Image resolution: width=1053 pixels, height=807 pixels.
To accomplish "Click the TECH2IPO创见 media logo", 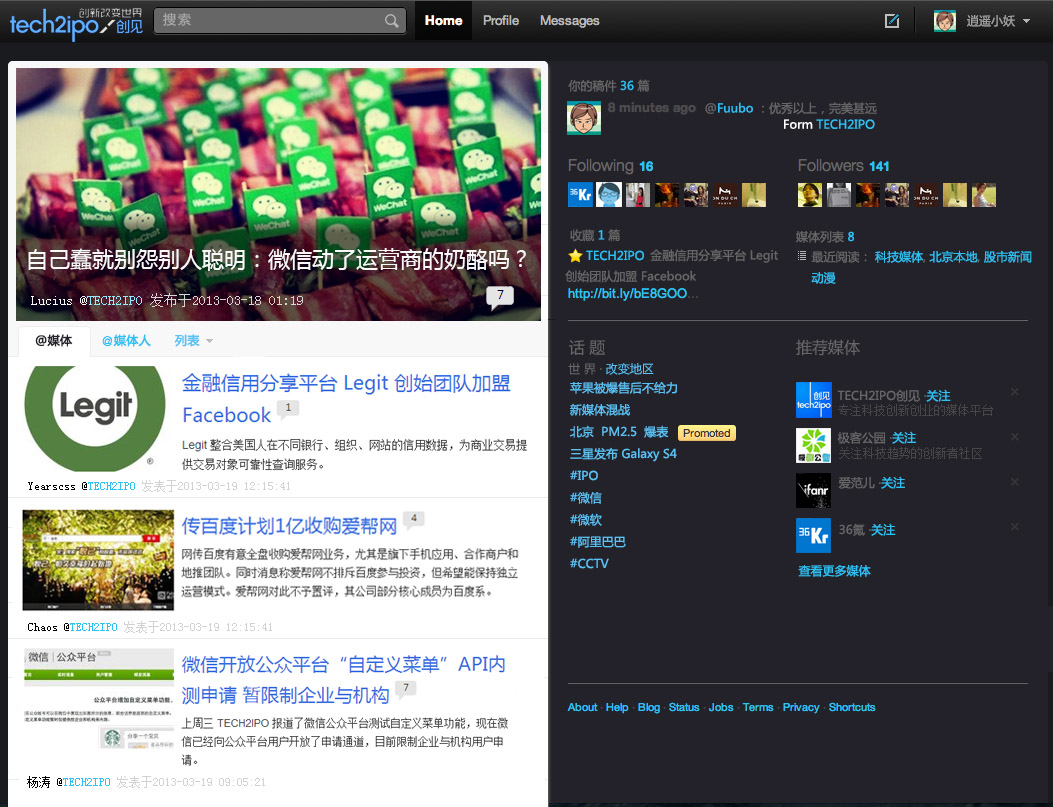I will 813,400.
